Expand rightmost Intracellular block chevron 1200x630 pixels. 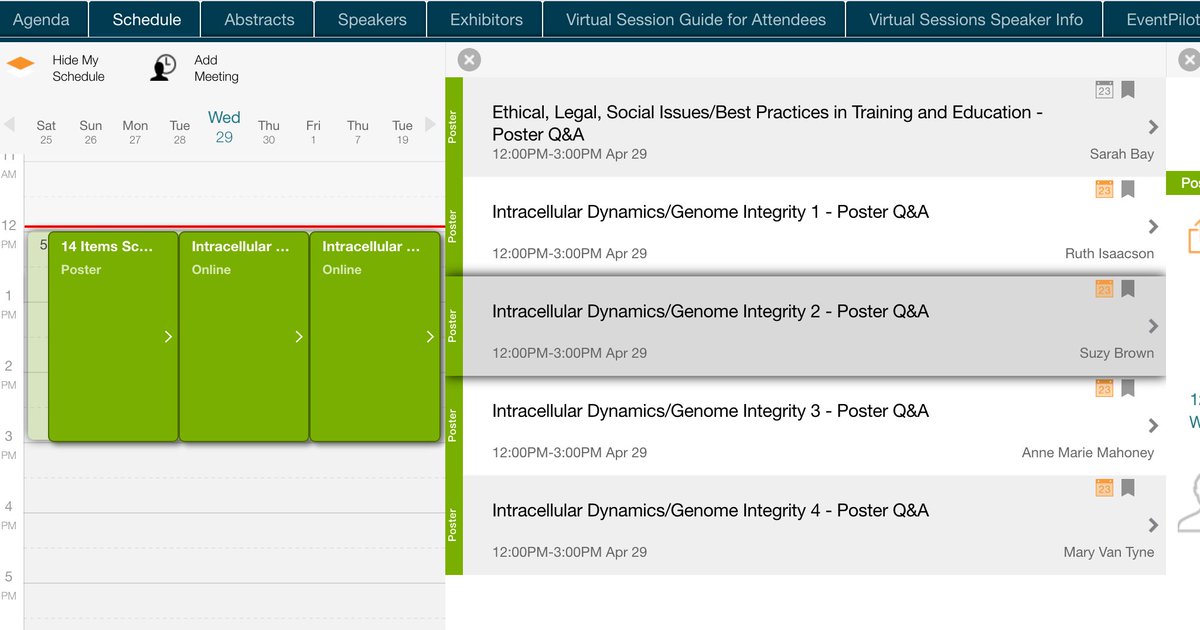(x=430, y=337)
